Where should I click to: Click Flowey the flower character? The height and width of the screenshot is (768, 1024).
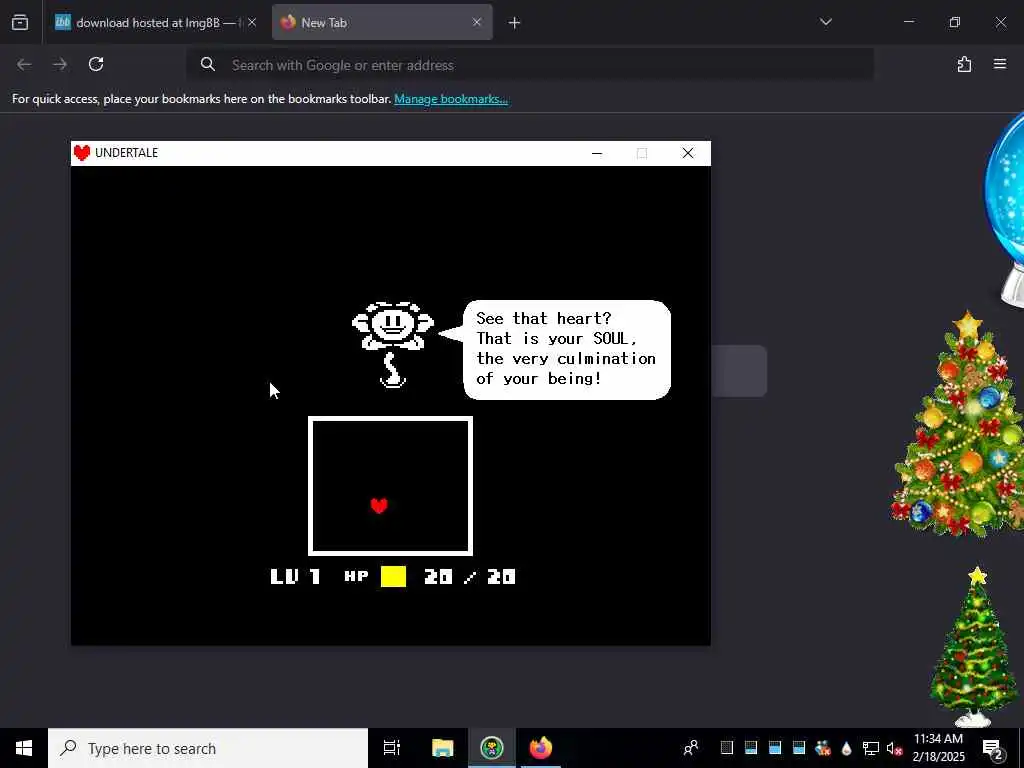pos(392,344)
